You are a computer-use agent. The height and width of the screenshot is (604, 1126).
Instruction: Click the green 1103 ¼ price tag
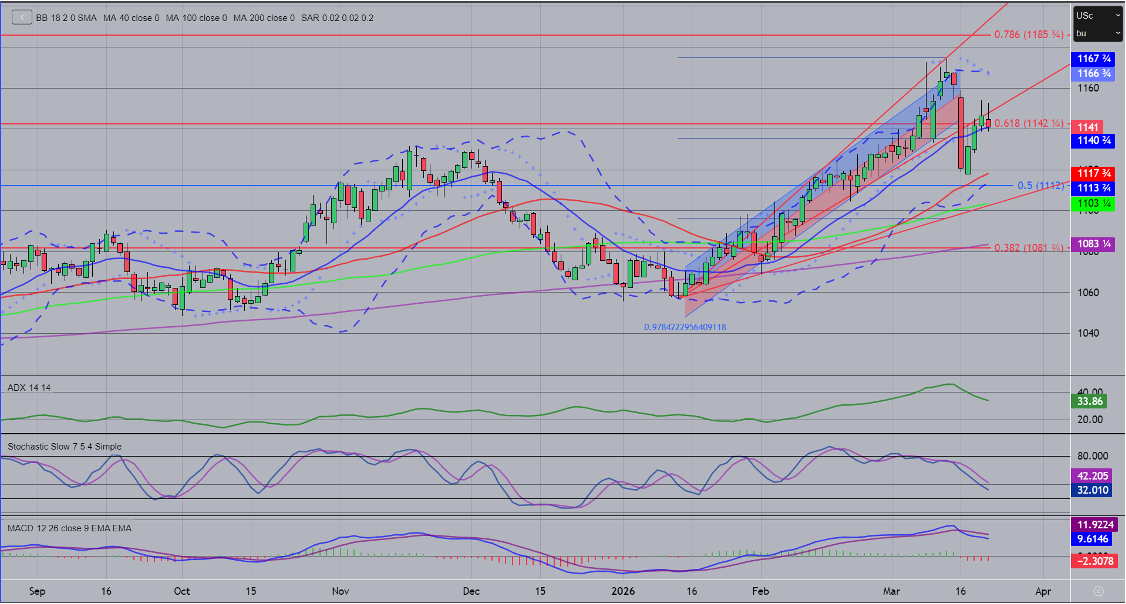click(x=1090, y=203)
